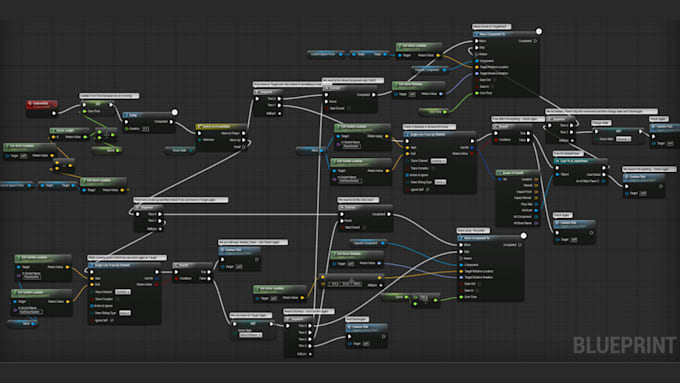Toggle Trace Complex on upper line trace node

(x=433, y=168)
